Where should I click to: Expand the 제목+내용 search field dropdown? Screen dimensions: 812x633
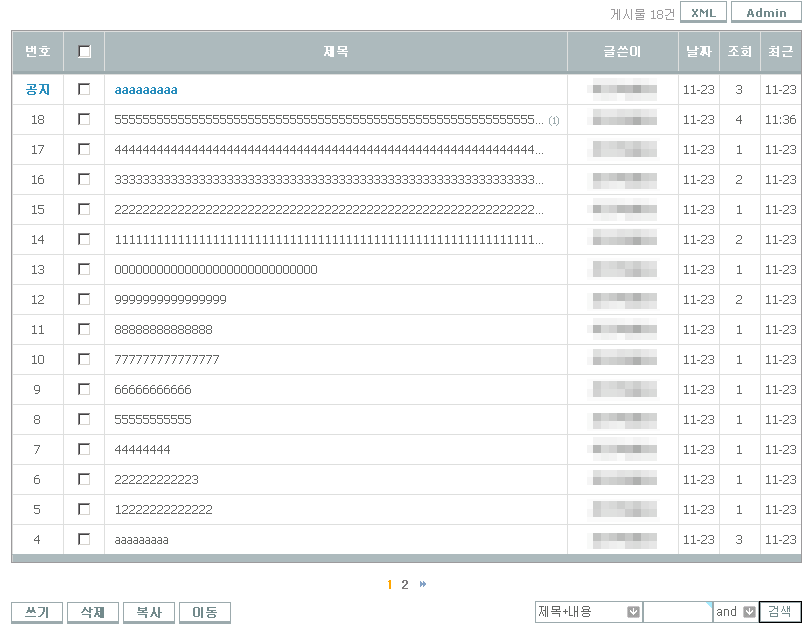point(632,612)
